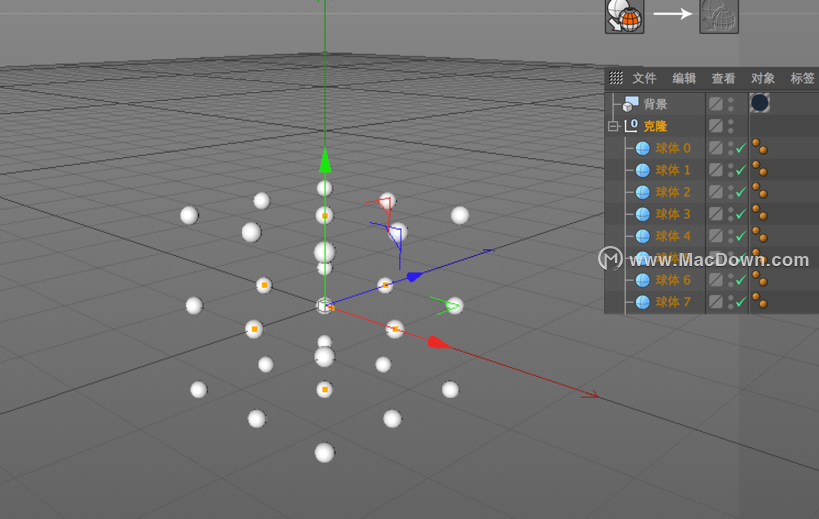Select the 球体 4 name label
Screen dimensions: 819x519
(x=673, y=236)
